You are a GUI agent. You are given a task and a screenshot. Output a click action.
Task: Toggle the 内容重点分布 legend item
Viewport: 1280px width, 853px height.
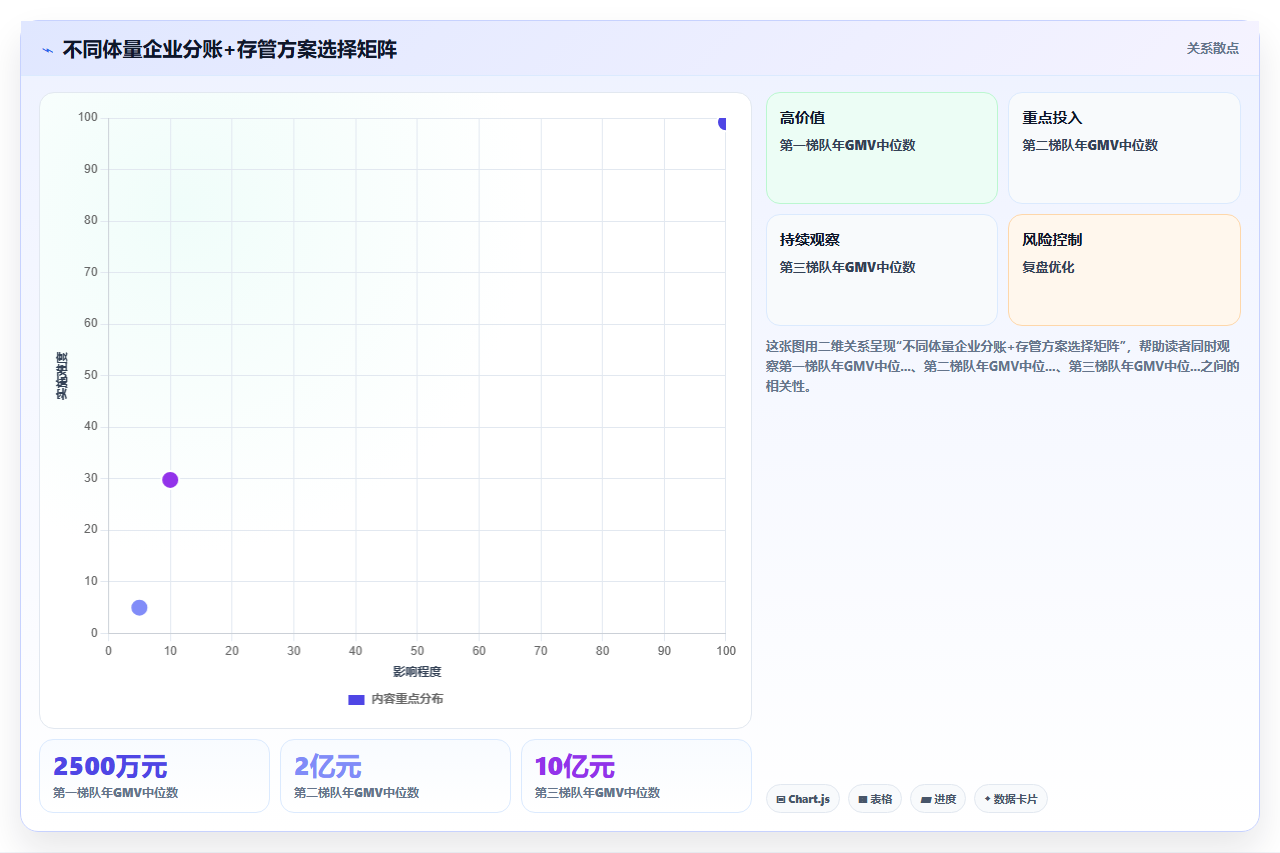coord(395,699)
